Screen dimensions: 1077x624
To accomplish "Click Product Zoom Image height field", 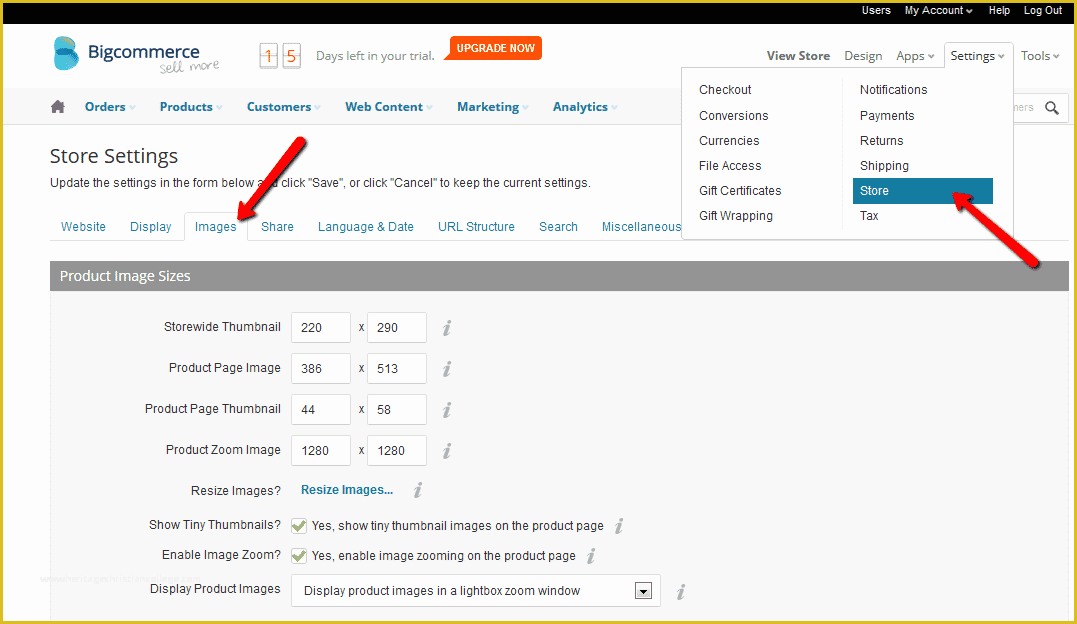I will click(397, 451).
